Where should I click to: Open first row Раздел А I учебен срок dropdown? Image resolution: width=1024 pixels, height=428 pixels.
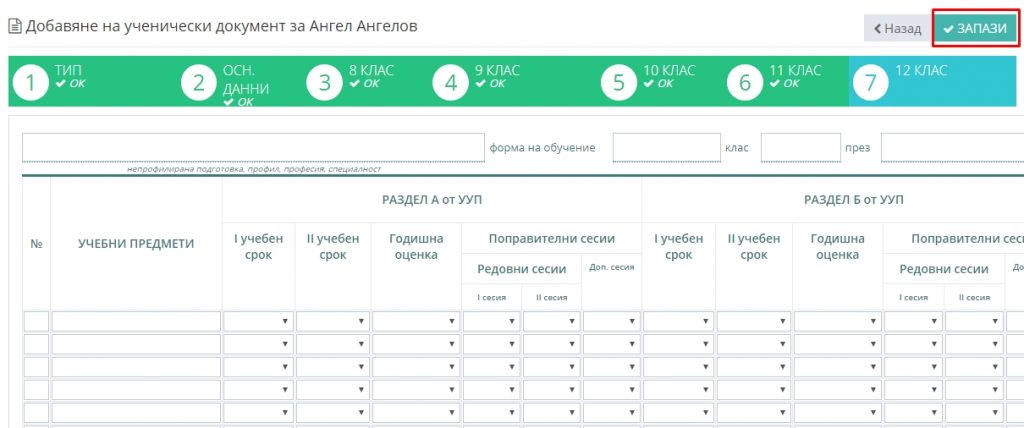coord(258,321)
